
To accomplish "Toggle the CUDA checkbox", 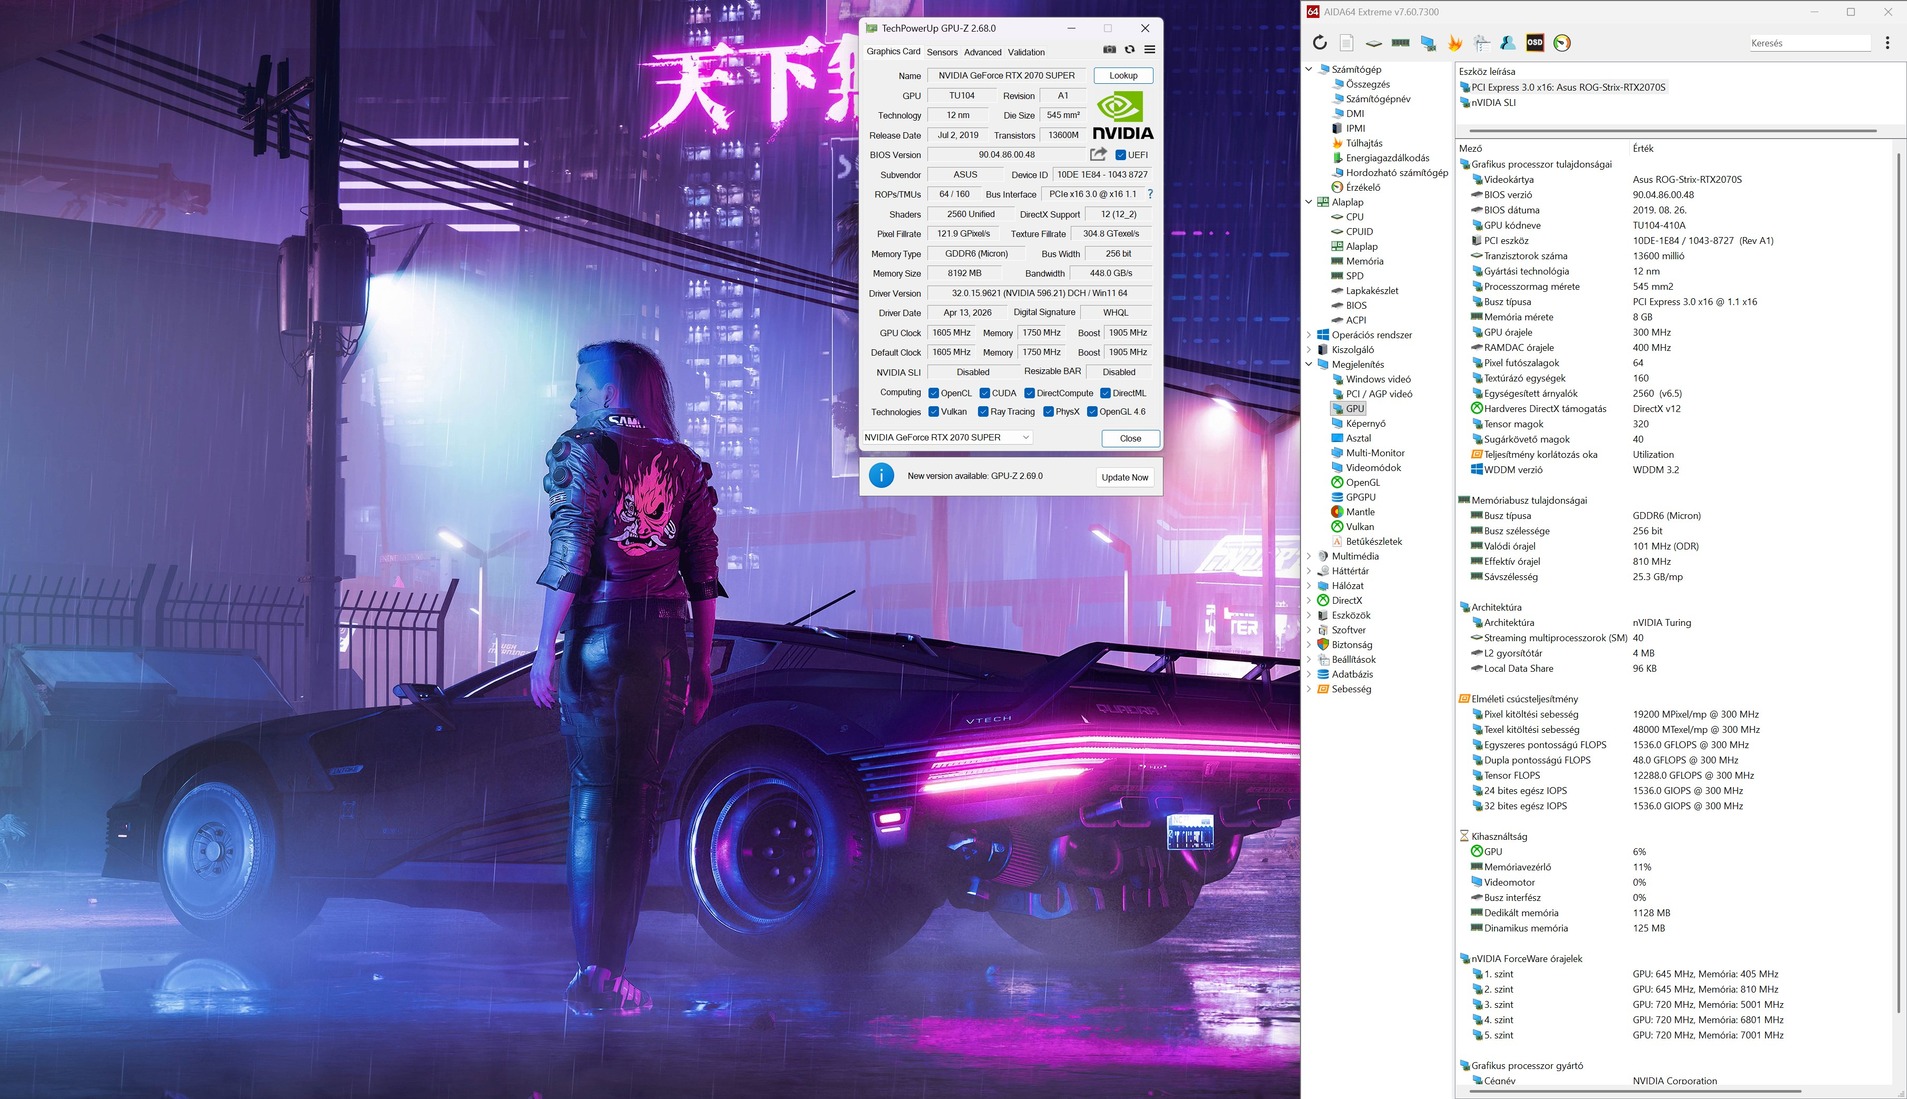I will (x=984, y=393).
